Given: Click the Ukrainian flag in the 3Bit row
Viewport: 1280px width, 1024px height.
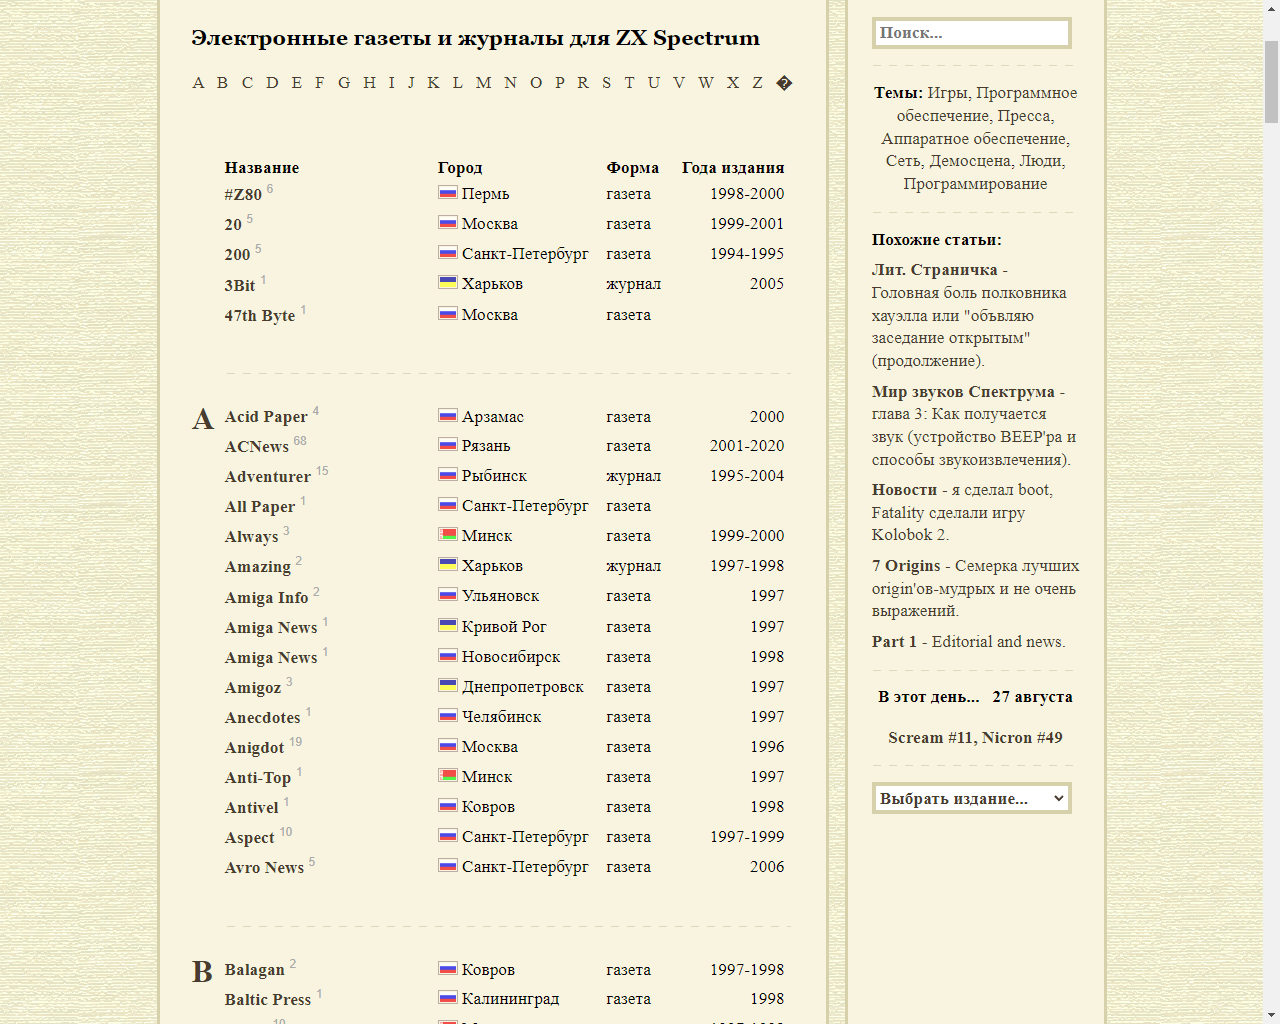Looking at the screenshot, I should pyautogui.click(x=448, y=283).
